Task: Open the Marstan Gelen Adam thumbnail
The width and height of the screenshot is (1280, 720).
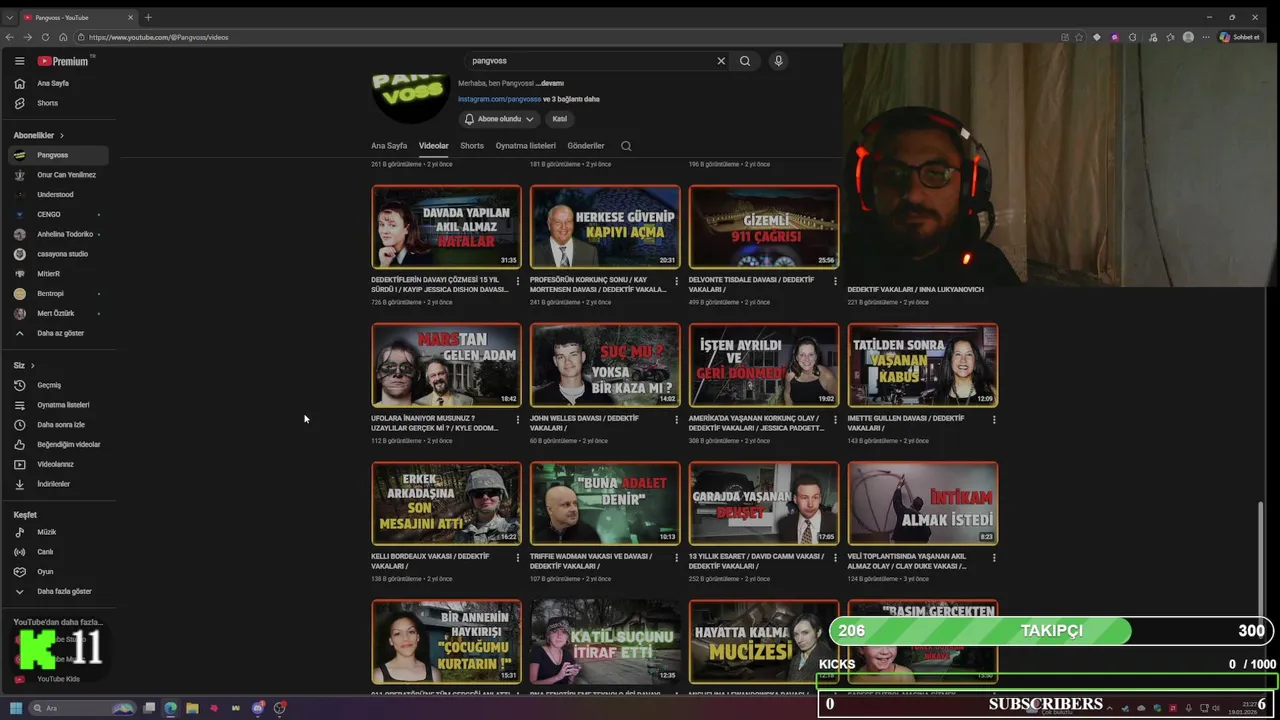Action: [x=446, y=365]
